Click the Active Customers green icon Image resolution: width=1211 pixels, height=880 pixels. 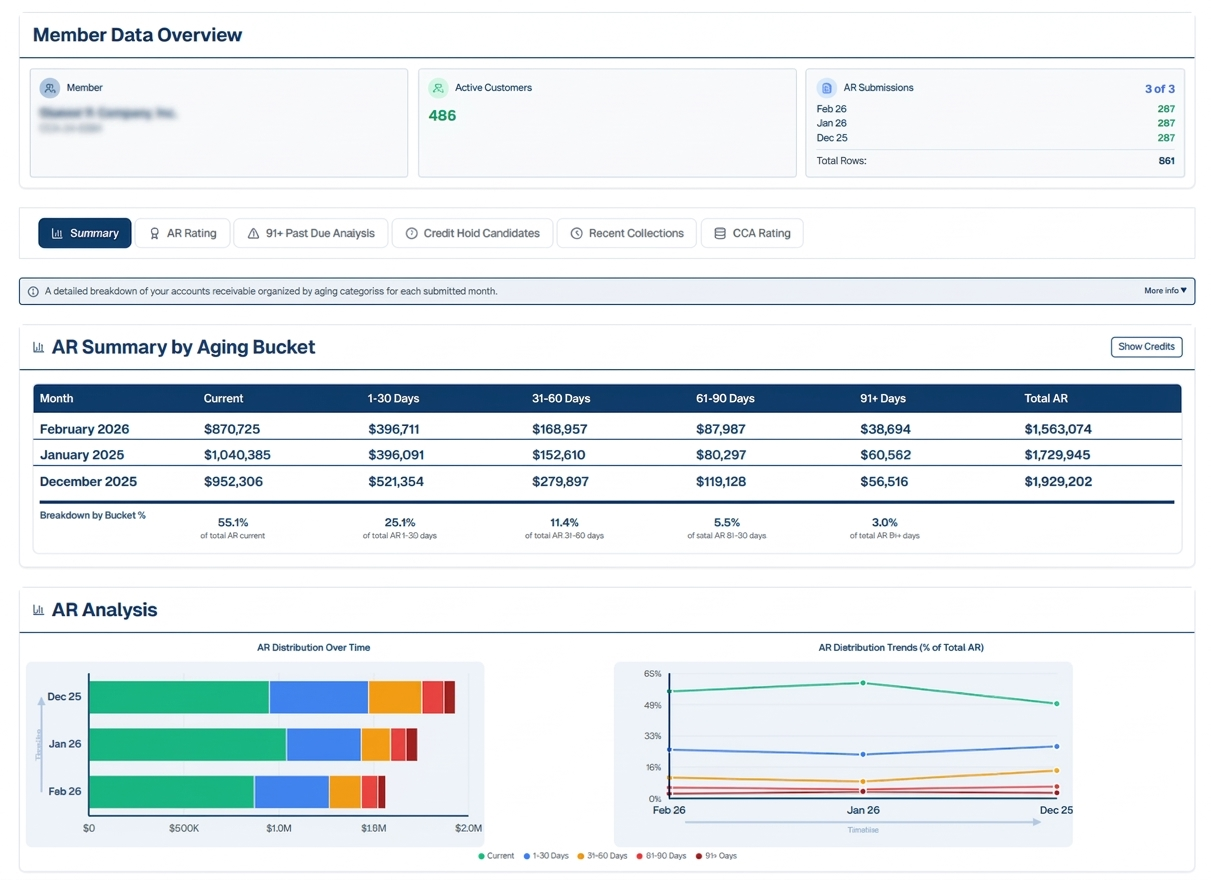tap(438, 88)
